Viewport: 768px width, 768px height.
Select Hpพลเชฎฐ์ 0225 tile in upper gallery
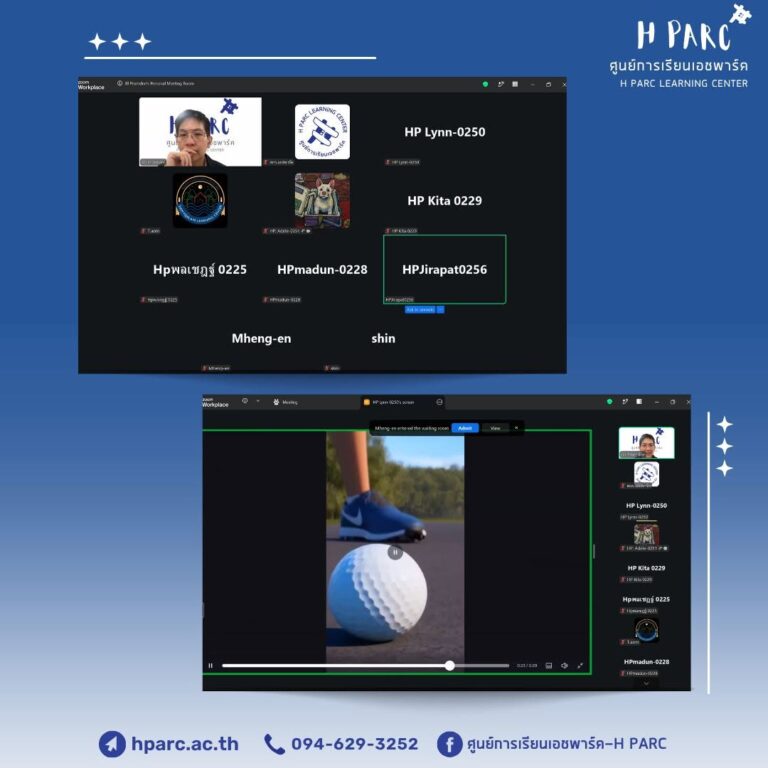(x=200, y=269)
